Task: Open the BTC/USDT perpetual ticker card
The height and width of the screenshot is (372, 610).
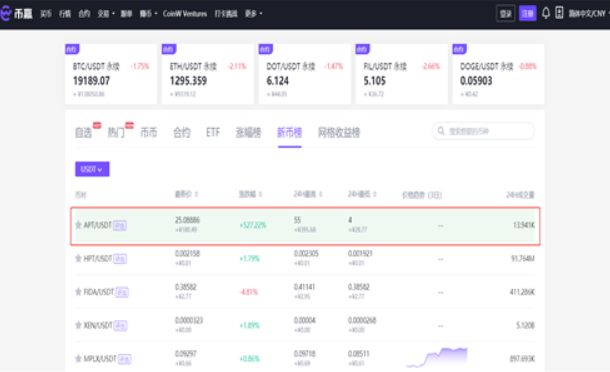Action: point(111,74)
